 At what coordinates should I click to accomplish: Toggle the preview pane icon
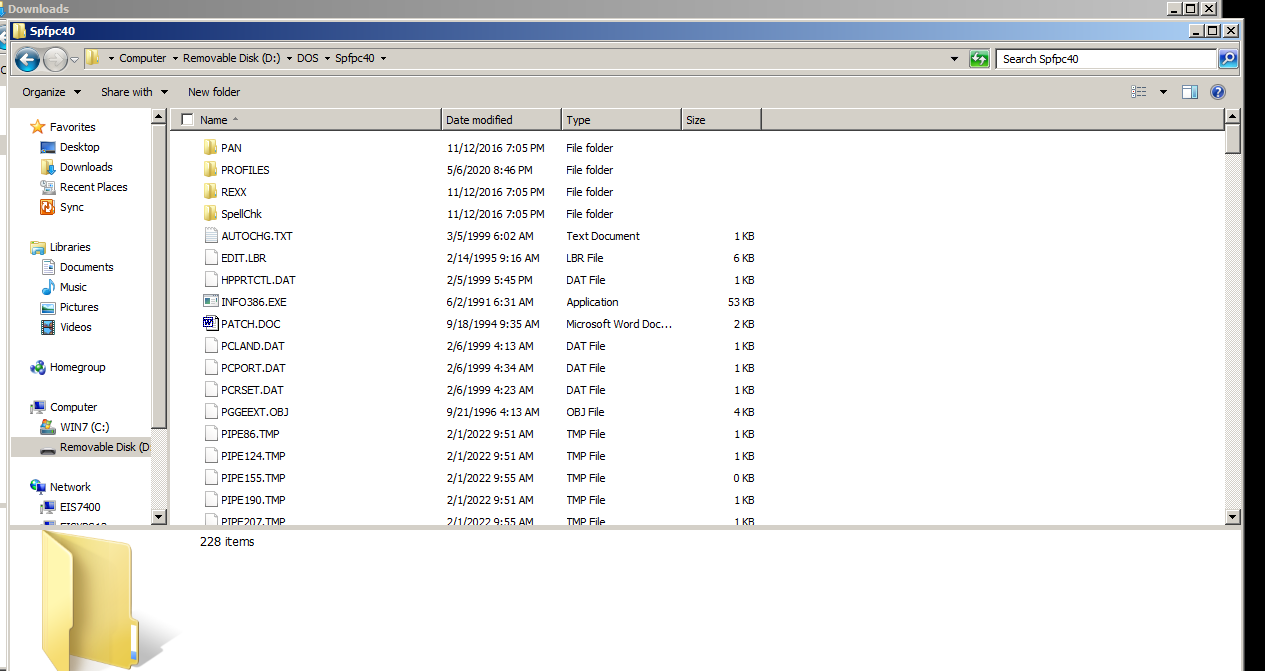pos(1190,92)
